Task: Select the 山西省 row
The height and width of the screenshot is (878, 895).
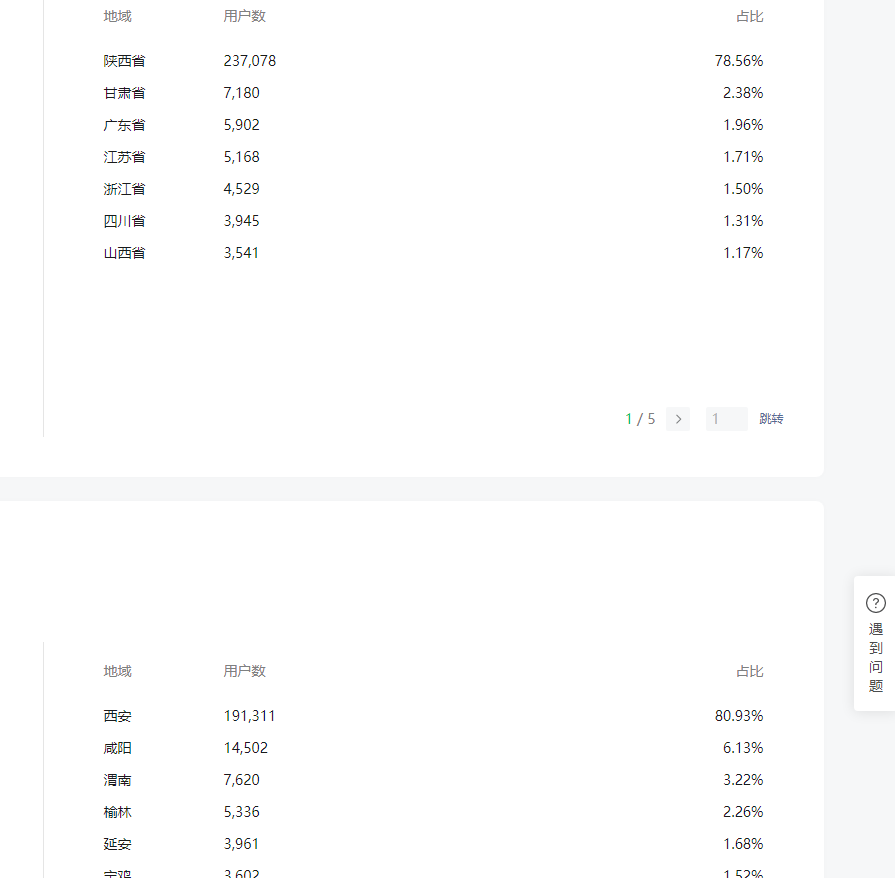Action: tap(433, 253)
